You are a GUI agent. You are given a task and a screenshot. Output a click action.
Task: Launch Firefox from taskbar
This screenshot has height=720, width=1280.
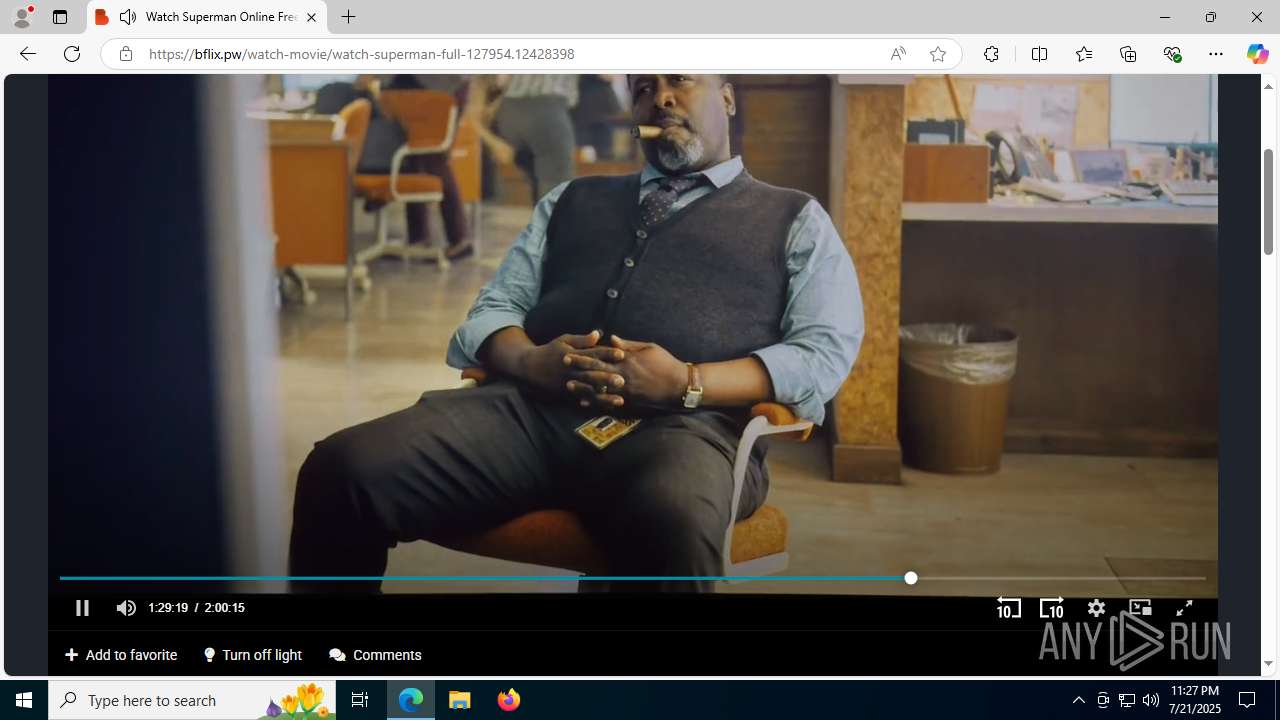[x=509, y=700]
